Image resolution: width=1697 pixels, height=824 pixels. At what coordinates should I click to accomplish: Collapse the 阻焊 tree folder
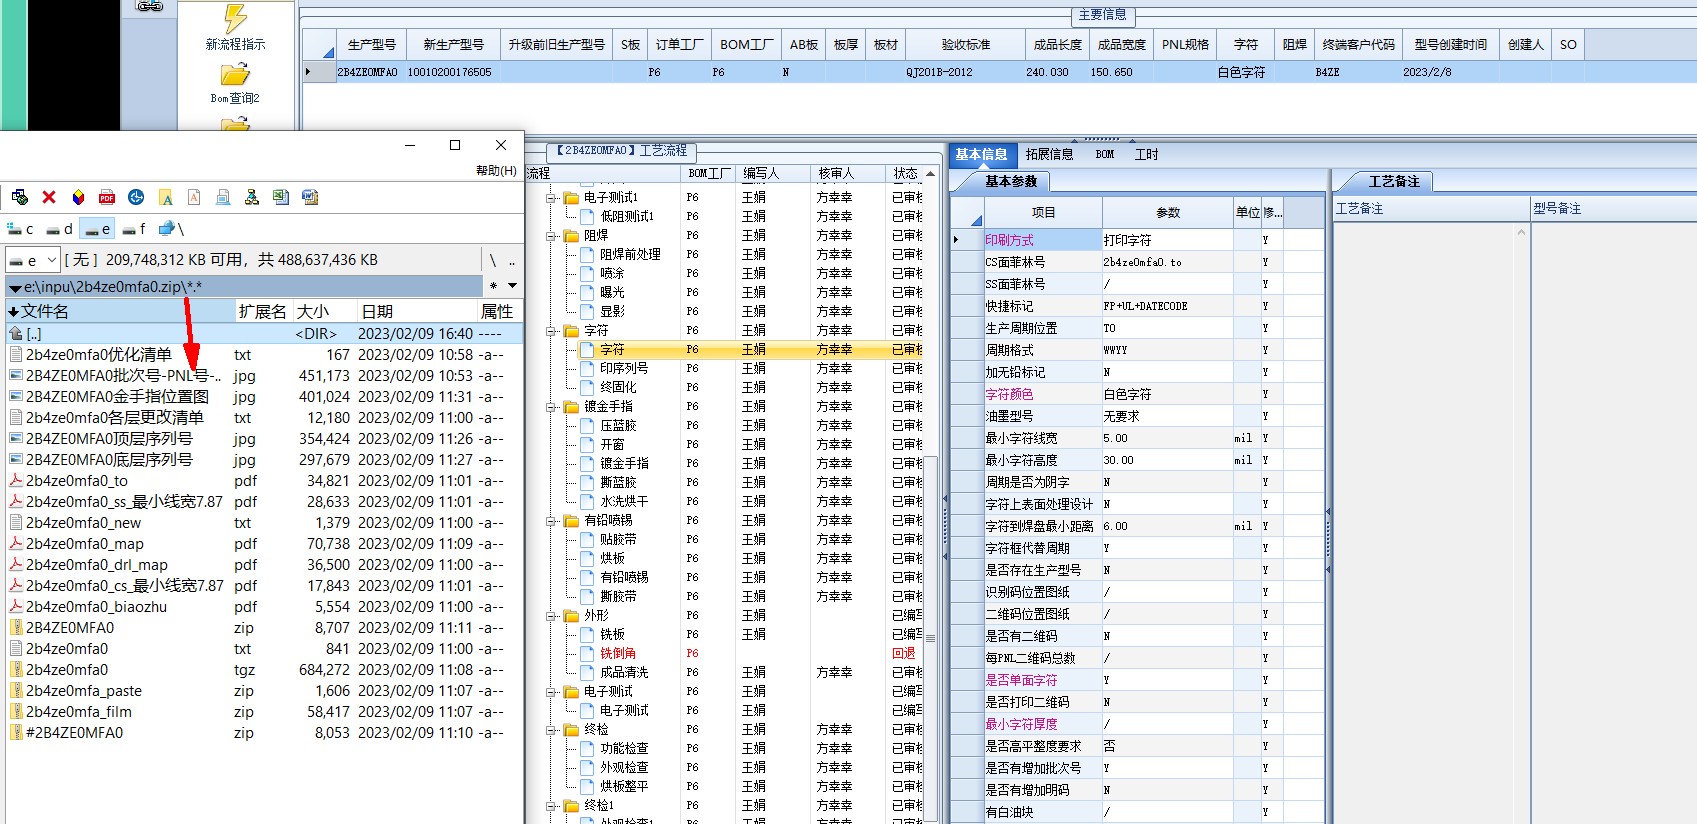[x=551, y=236]
